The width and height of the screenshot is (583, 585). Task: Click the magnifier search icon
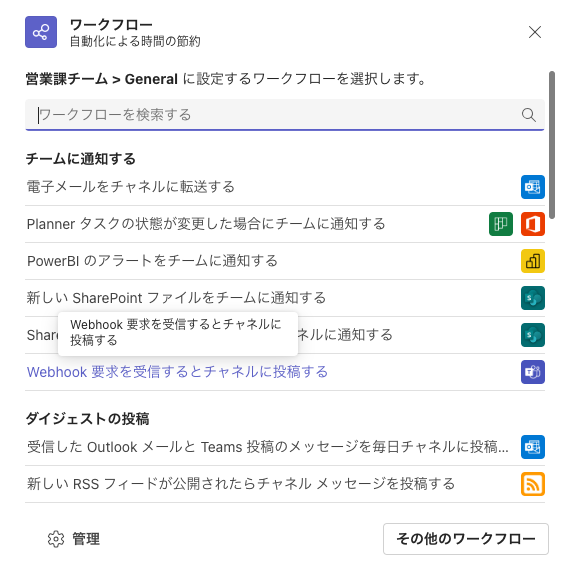pyautogui.click(x=529, y=115)
